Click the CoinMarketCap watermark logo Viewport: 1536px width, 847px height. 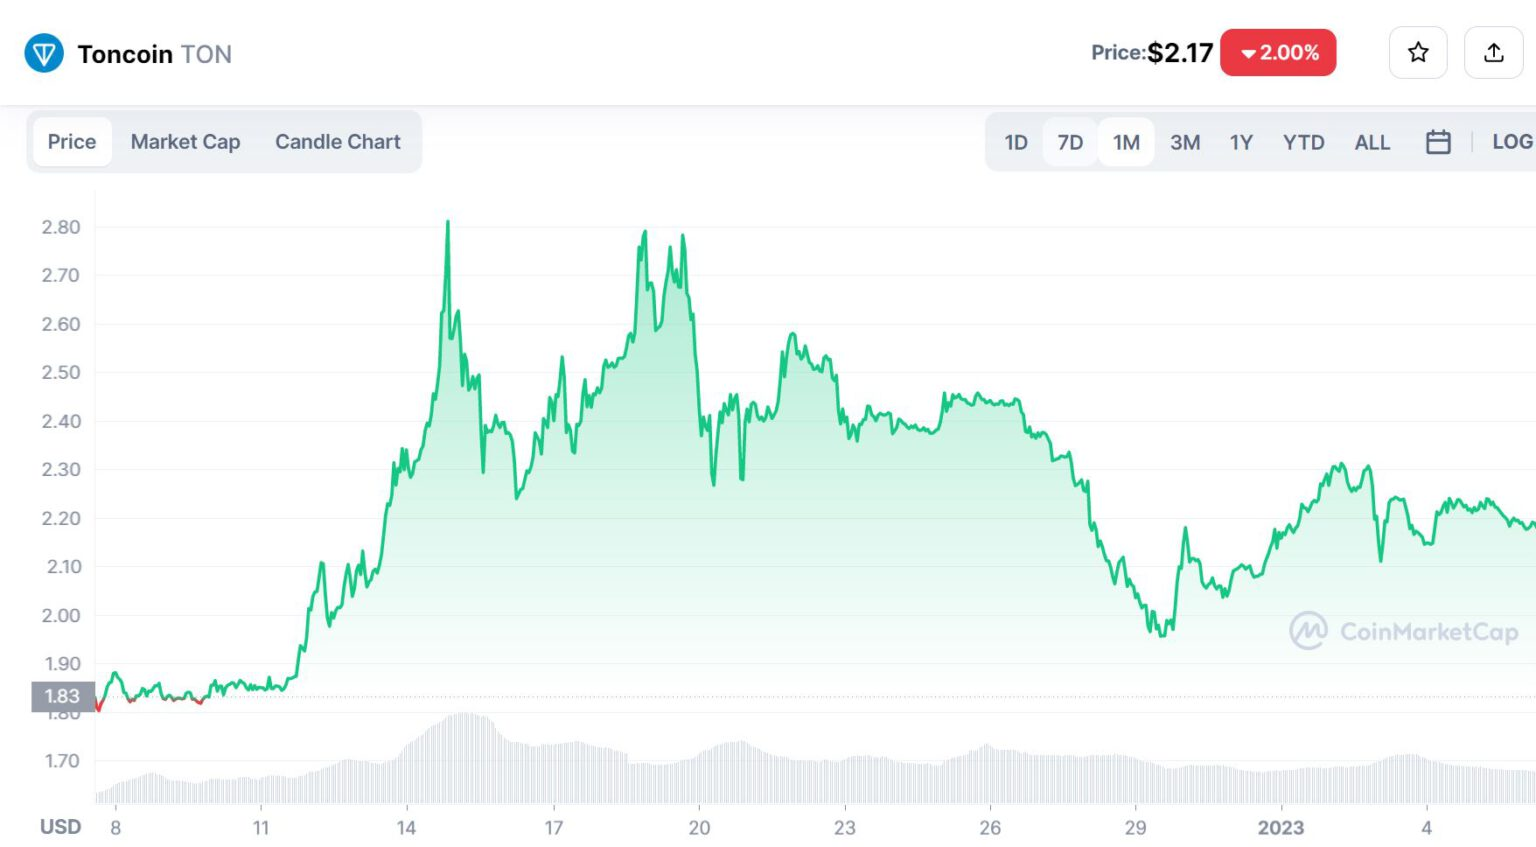point(1404,631)
